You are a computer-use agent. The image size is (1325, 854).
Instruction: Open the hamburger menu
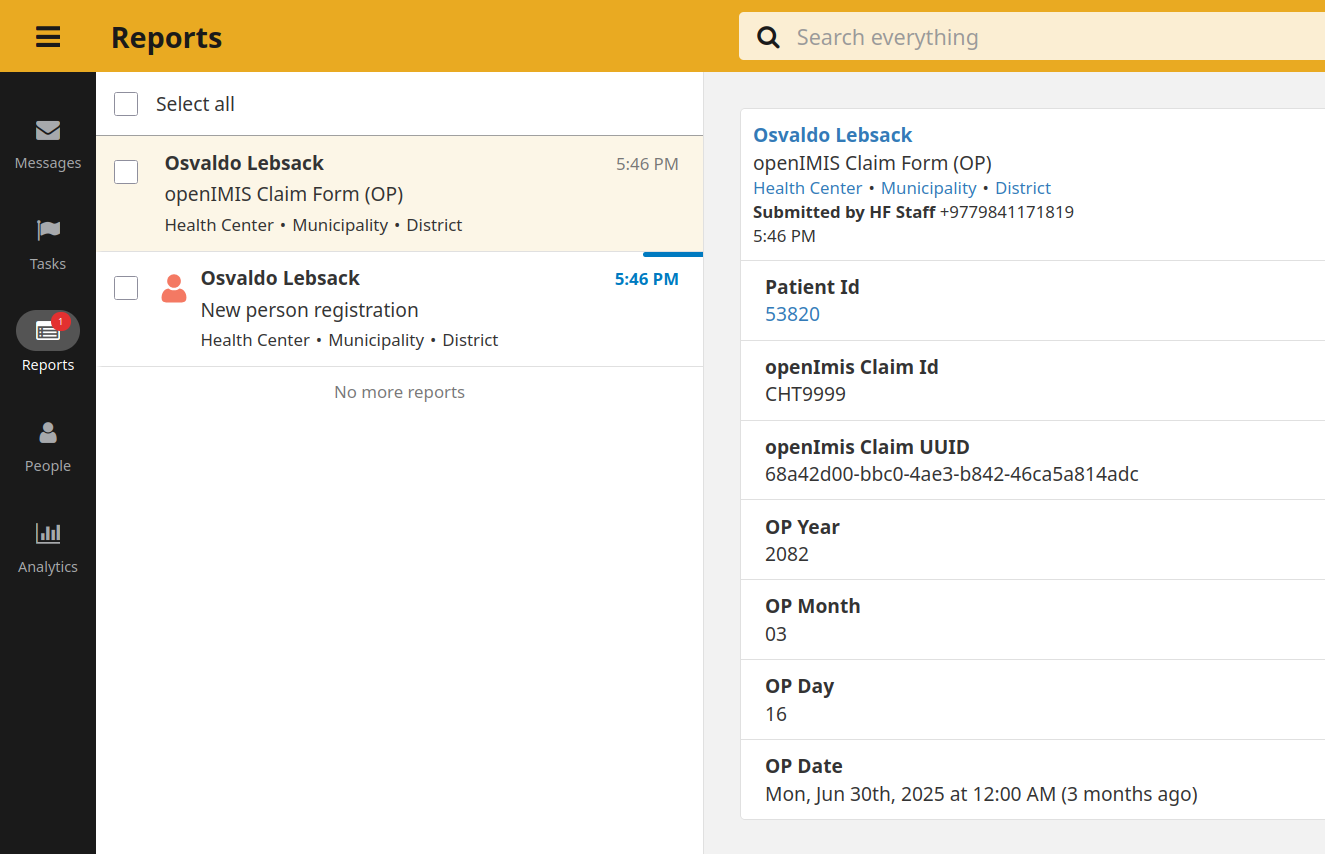(x=48, y=37)
